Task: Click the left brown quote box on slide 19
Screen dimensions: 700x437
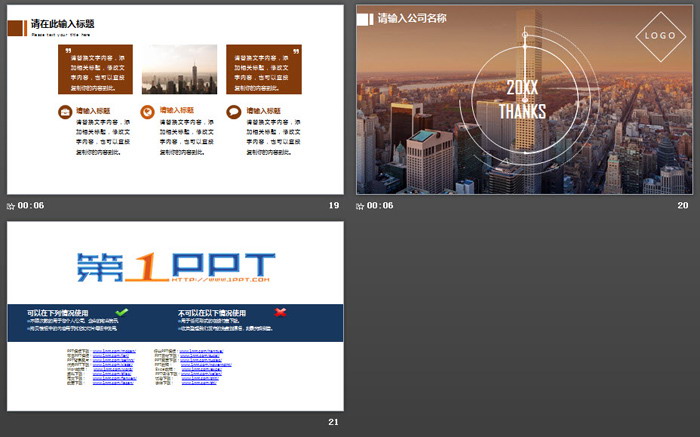Action: [96, 70]
